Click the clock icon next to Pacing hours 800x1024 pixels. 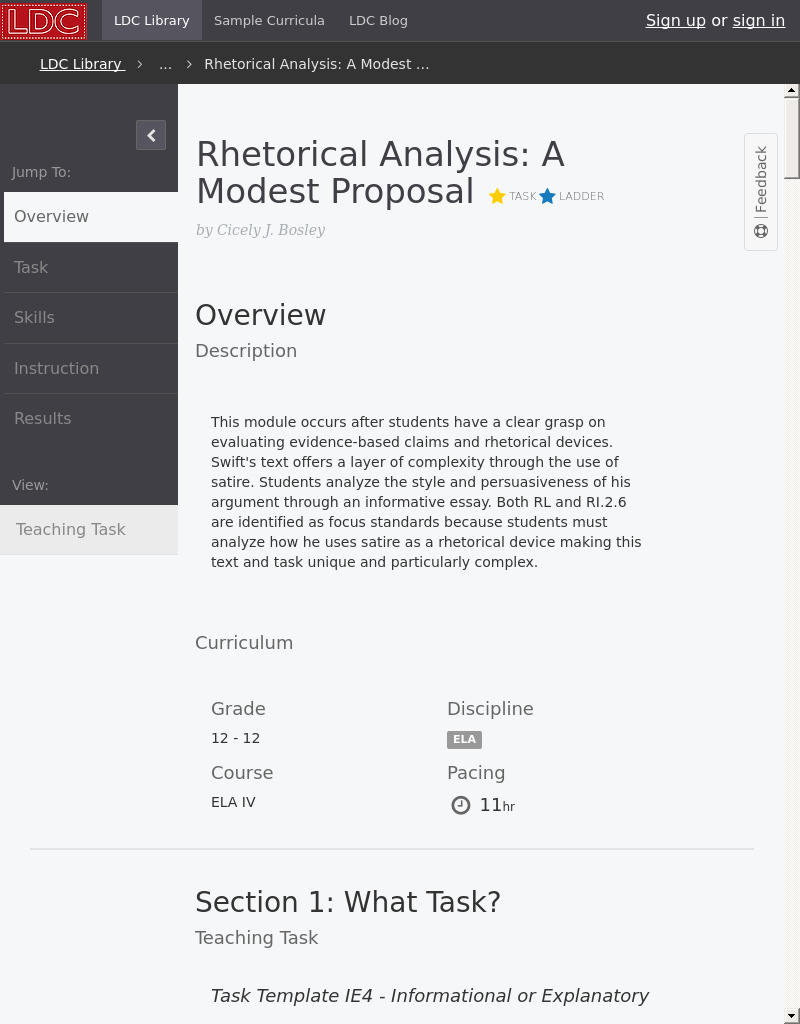point(461,805)
